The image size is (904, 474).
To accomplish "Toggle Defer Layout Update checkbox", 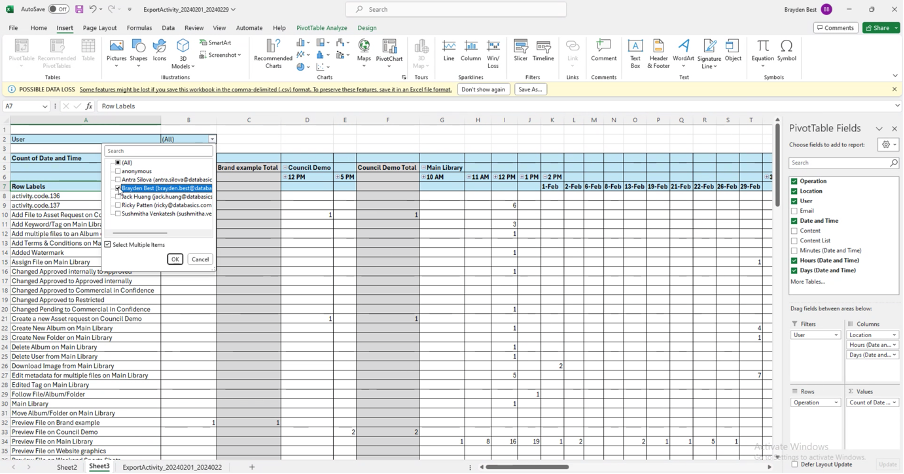I will point(795,464).
